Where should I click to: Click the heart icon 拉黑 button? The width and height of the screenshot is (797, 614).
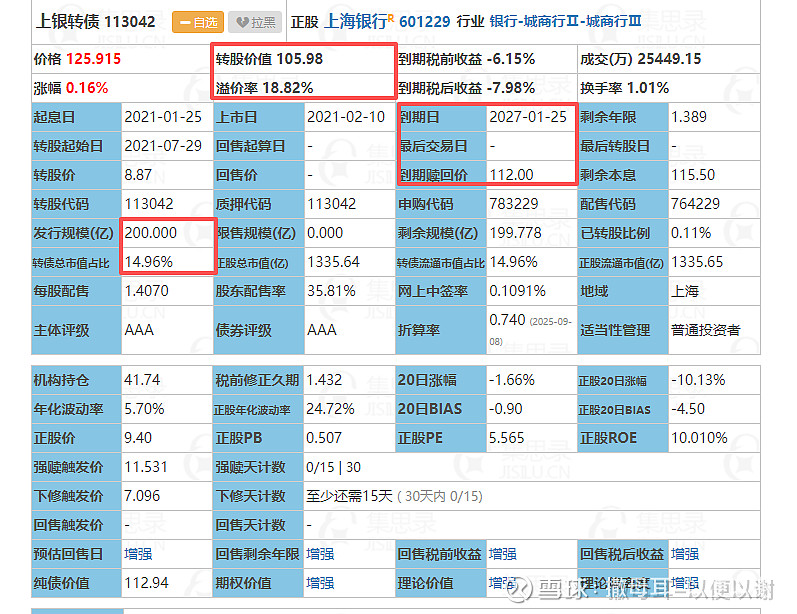(x=255, y=21)
